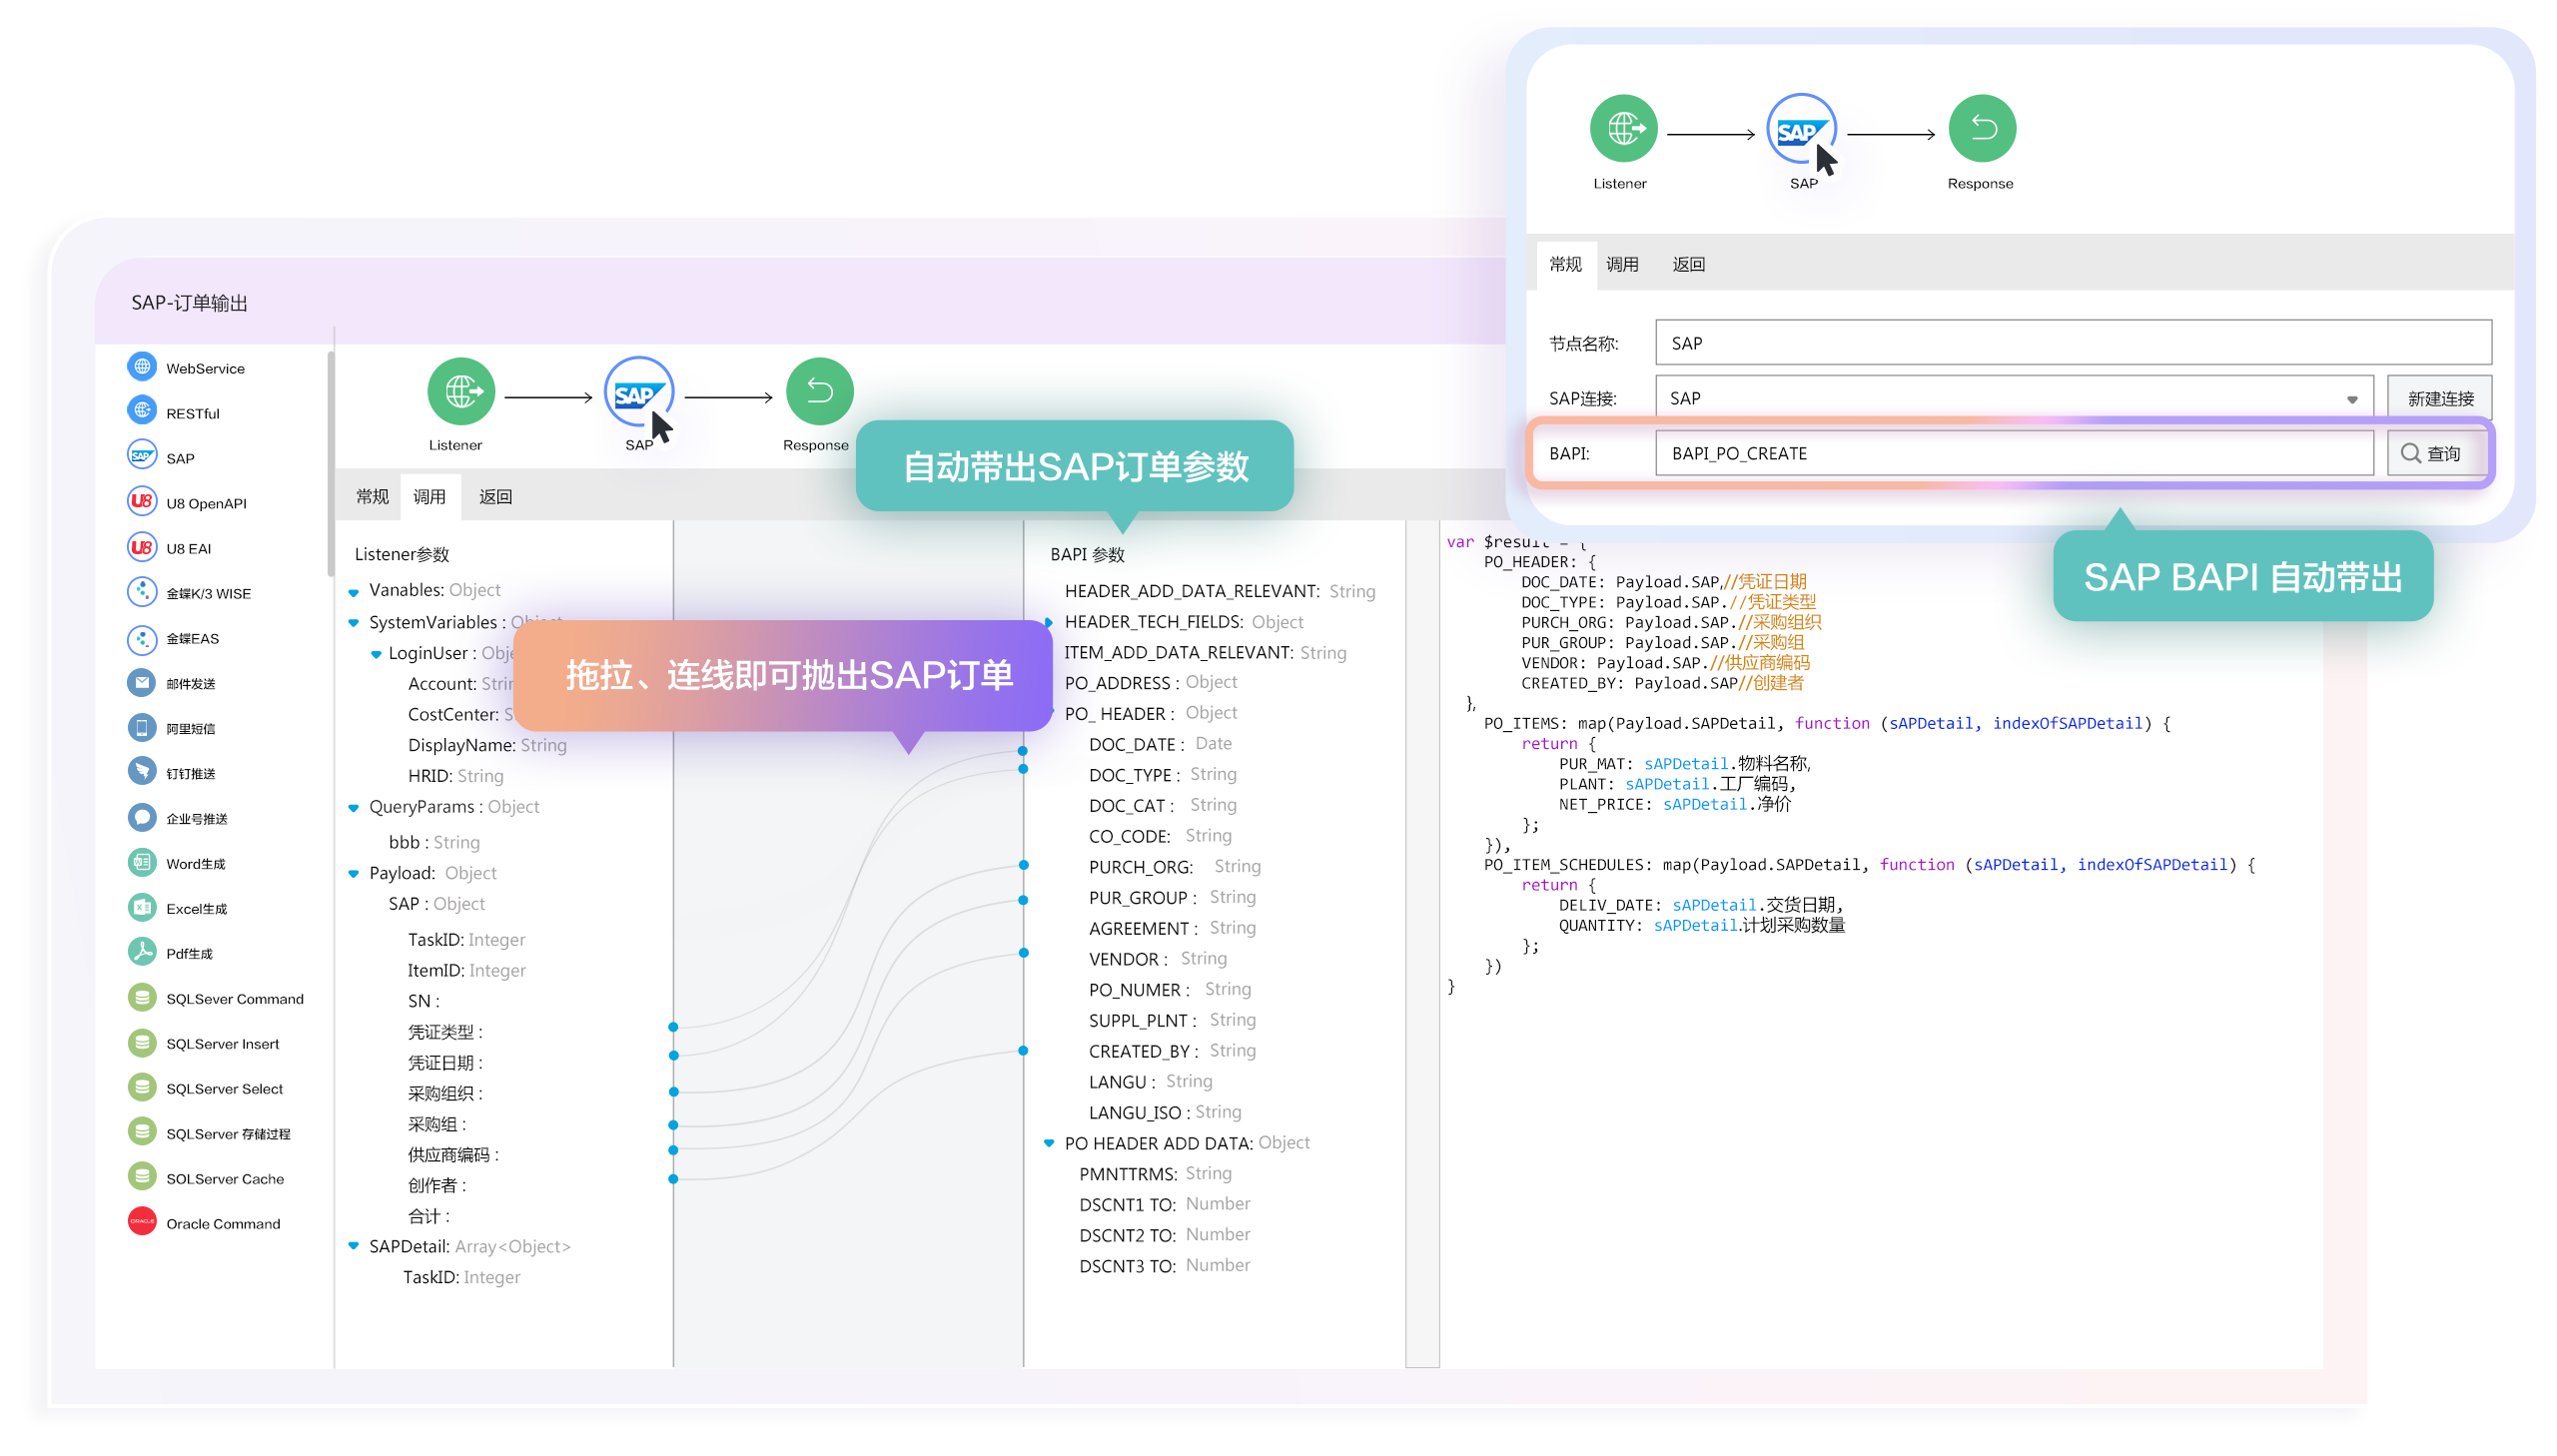Select the Excel生成 icon
The width and height of the screenshot is (2557, 1456).
142,907
